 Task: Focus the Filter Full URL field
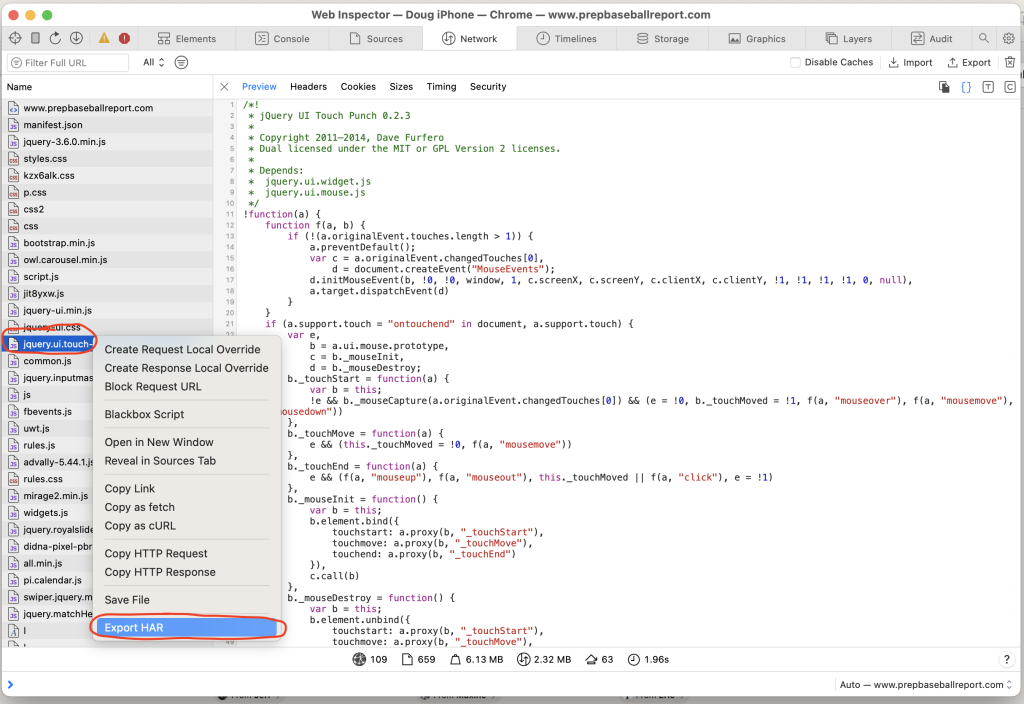tap(68, 63)
